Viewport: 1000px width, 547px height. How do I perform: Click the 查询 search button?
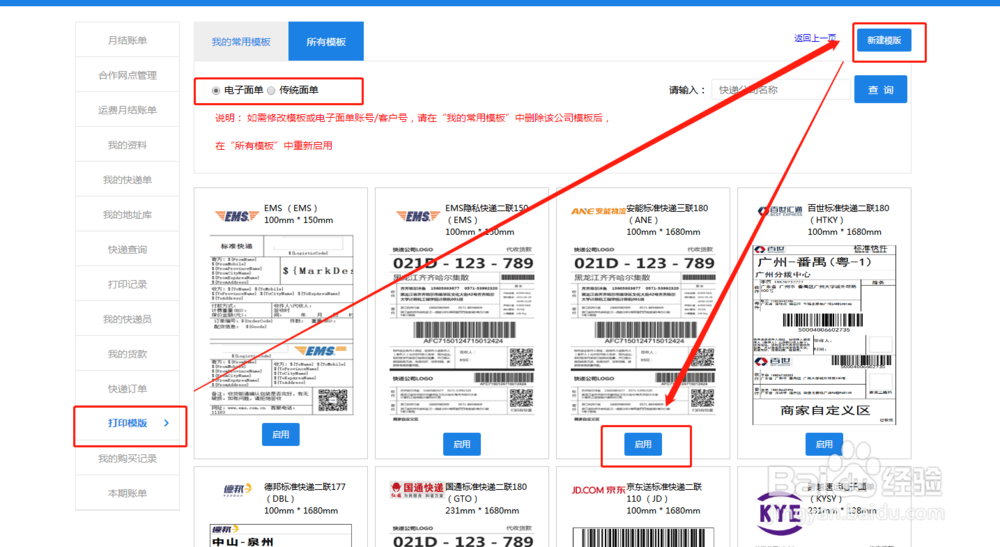881,90
